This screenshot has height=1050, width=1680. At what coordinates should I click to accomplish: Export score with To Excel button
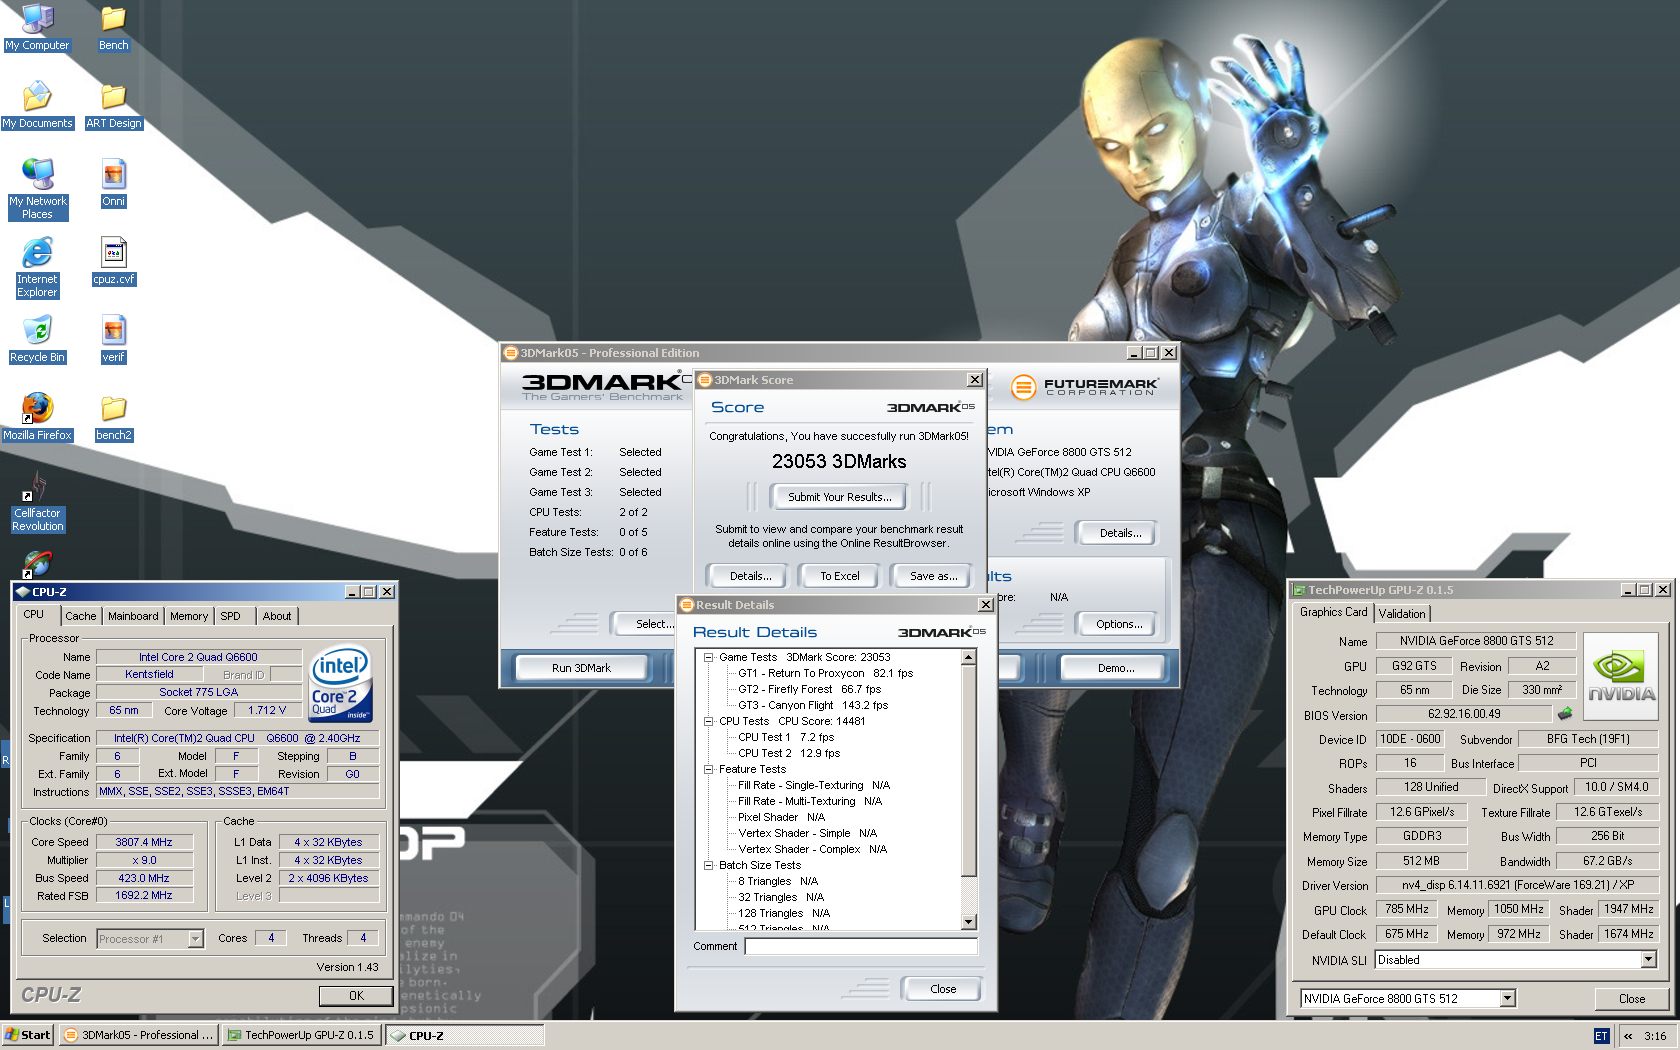pos(839,576)
